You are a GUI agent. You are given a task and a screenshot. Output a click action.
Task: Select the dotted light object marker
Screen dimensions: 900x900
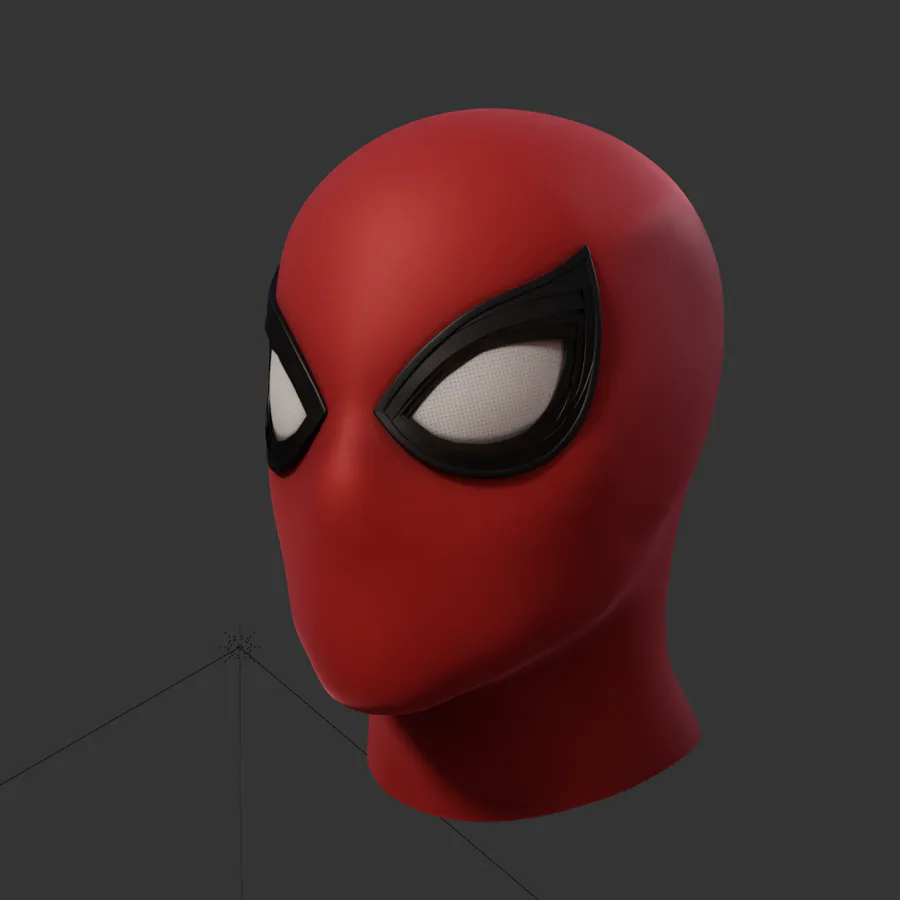pyautogui.click(x=239, y=646)
